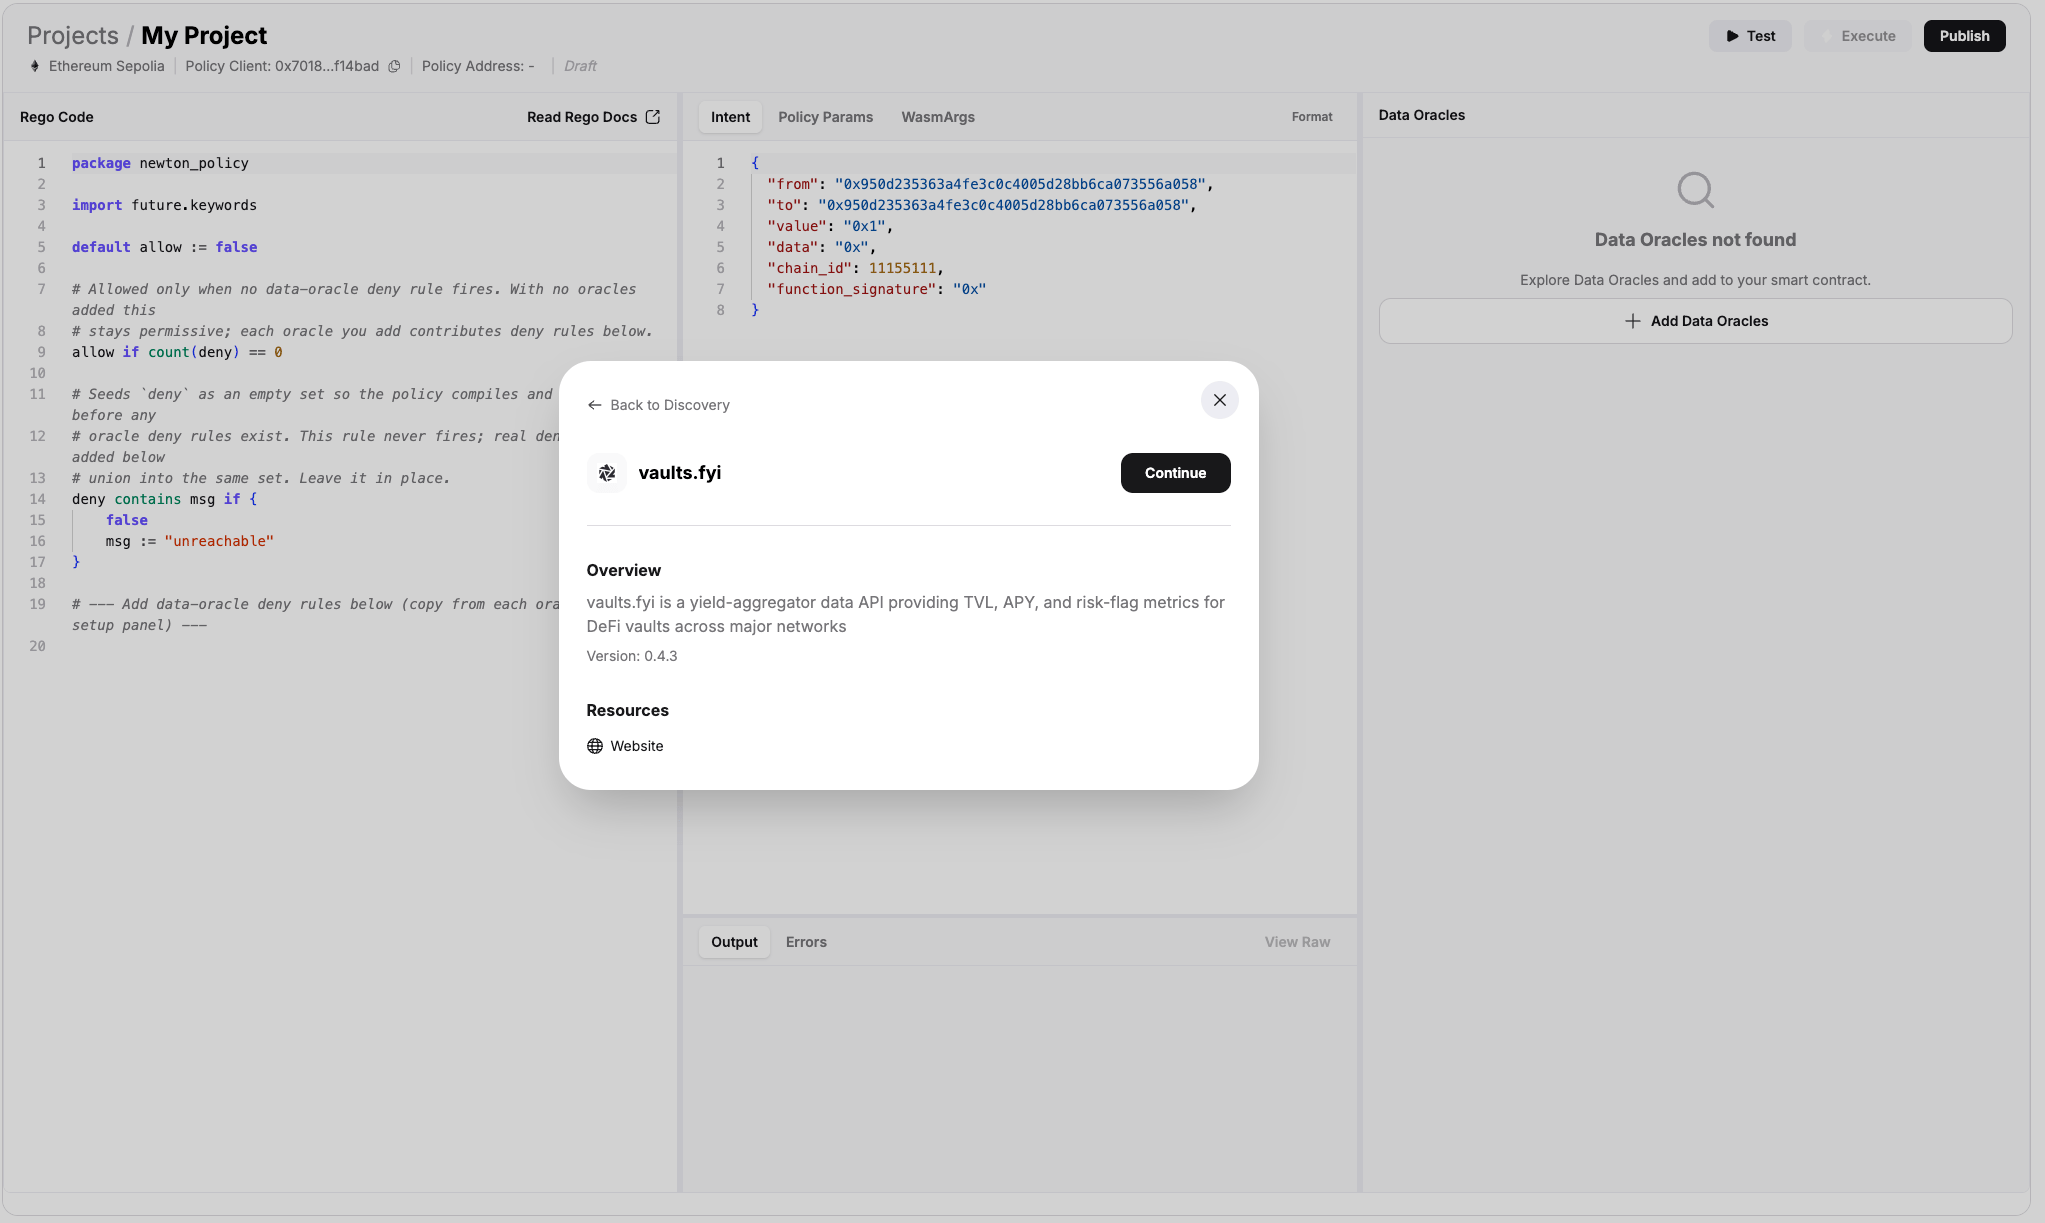Click the "data": "0x" line in Intent
Image resolution: width=2045 pixels, height=1223 pixels.
point(821,247)
